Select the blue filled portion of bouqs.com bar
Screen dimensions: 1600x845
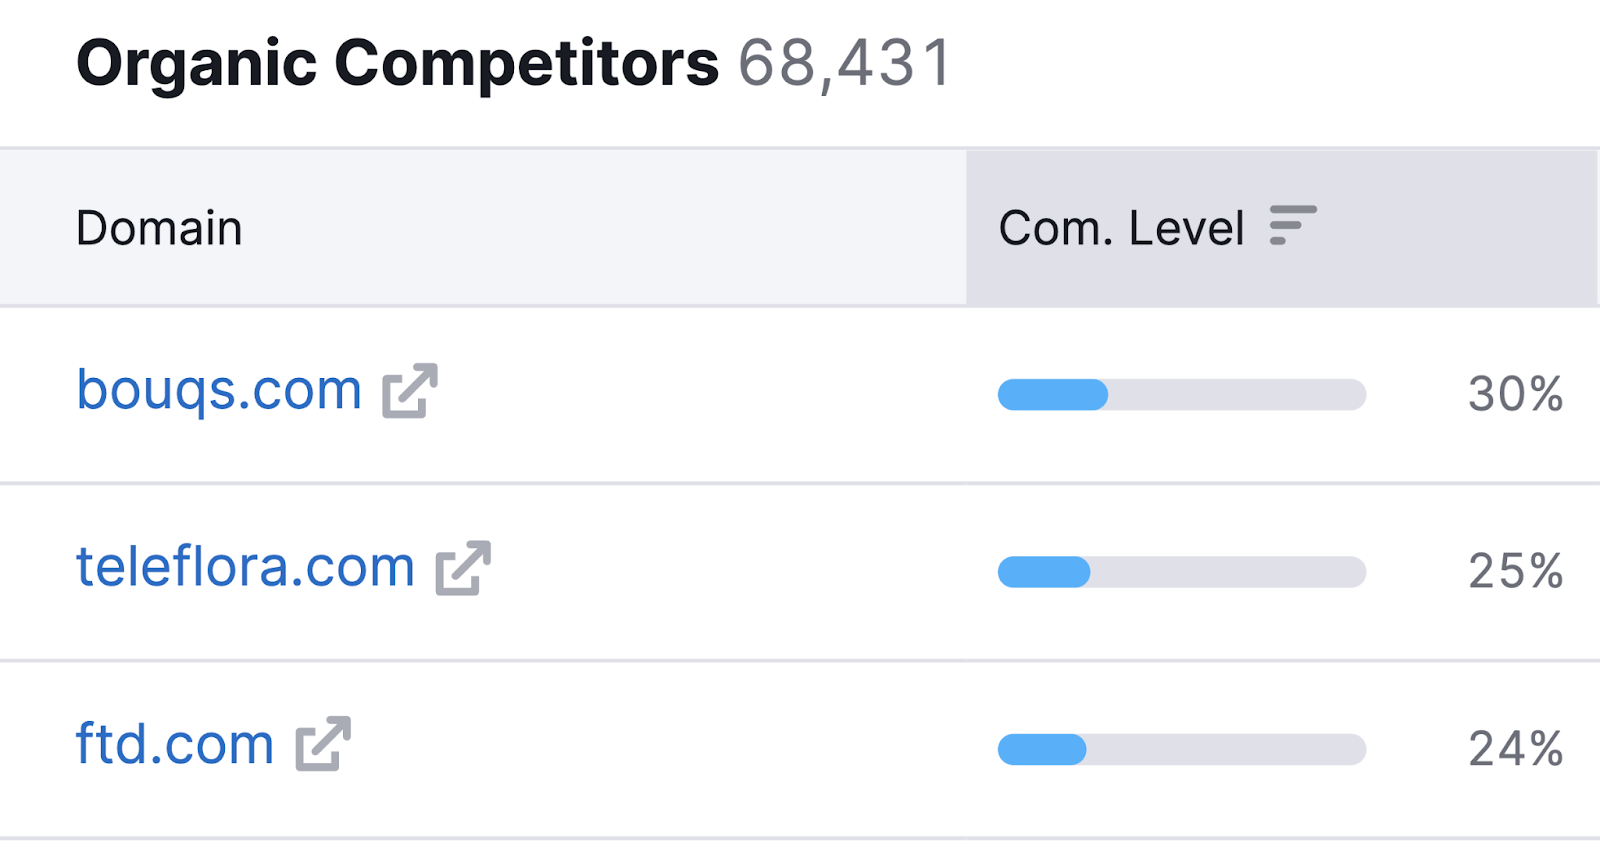coord(1053,395)
